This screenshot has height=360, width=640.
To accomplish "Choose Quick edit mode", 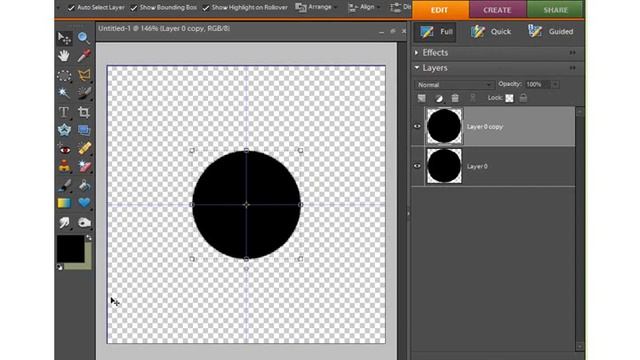I will point(491,32).
